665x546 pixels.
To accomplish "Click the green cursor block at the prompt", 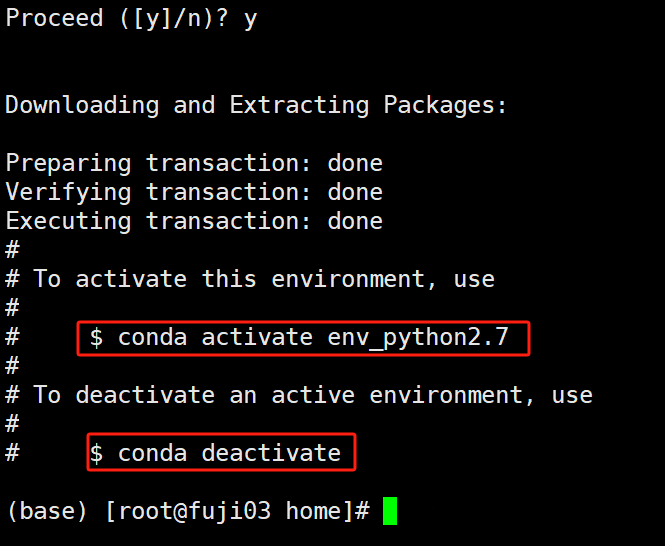I will point(389,511).
